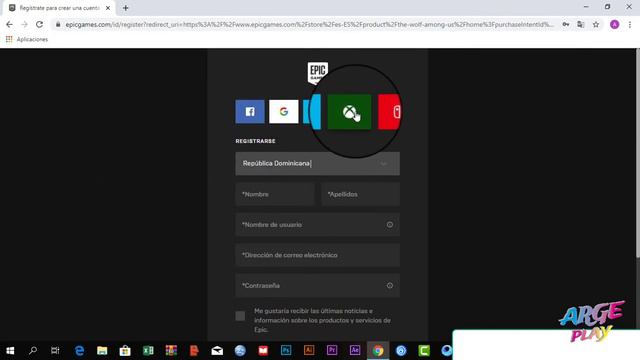Tick the news and information checkbox
This screenshot has height=360, width=640.
[240, 316]
